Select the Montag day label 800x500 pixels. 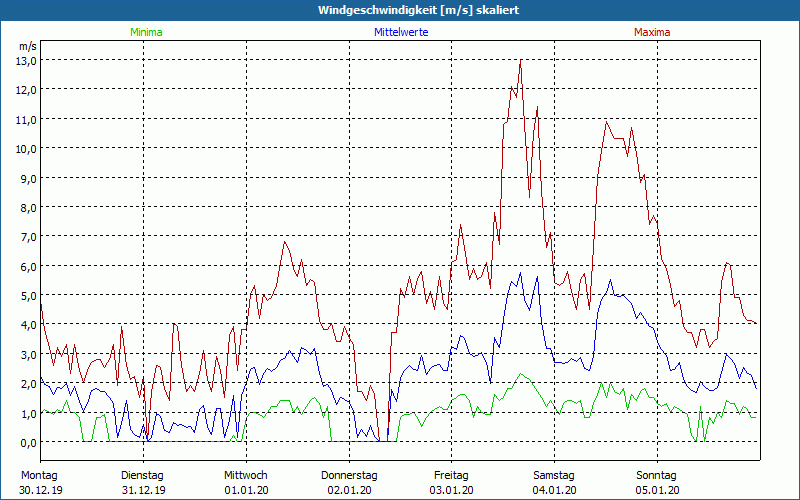tap(39, 475)
